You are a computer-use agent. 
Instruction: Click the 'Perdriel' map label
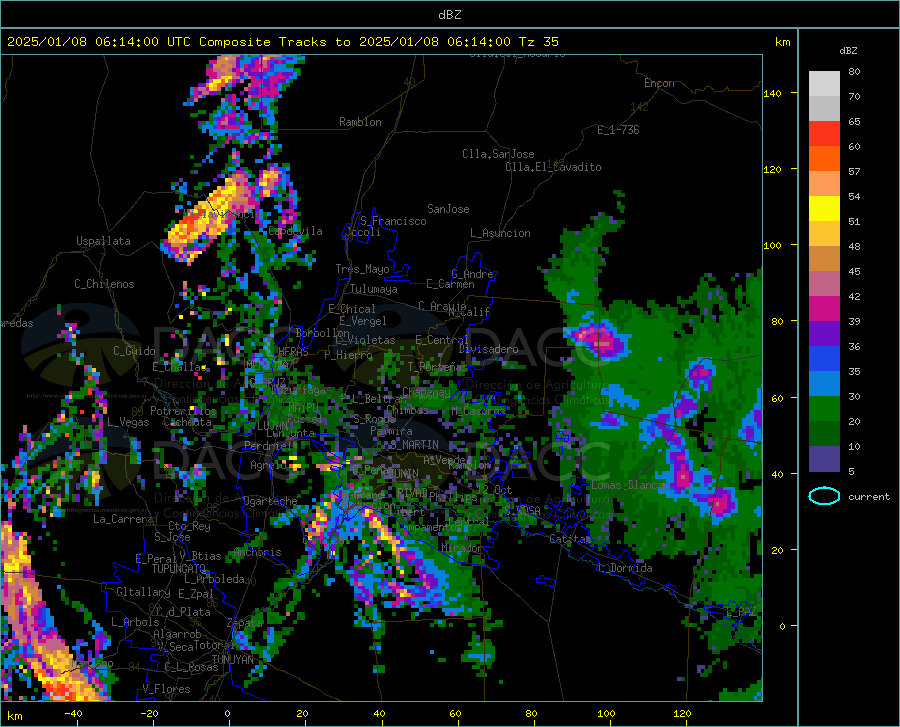(x=268, y=446)
